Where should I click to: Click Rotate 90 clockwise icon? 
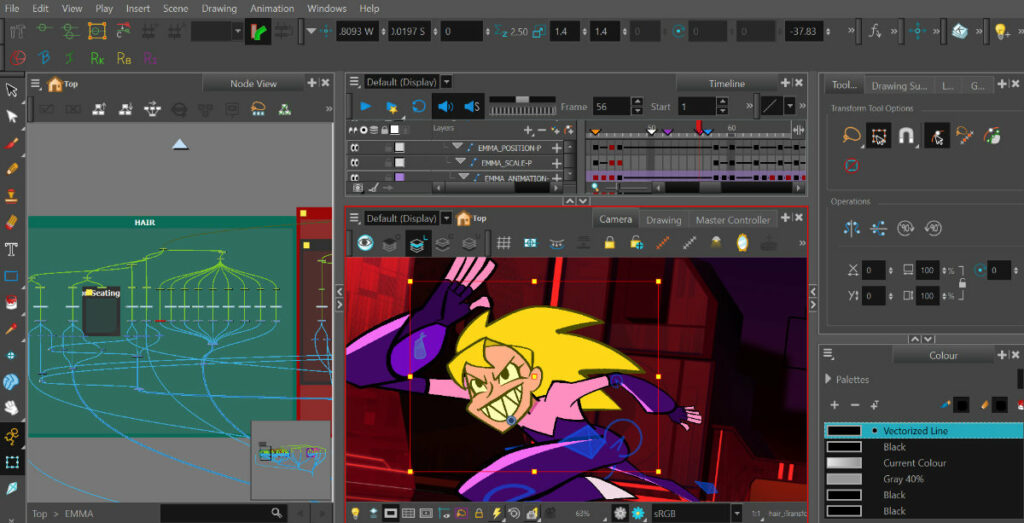(905, 228)
